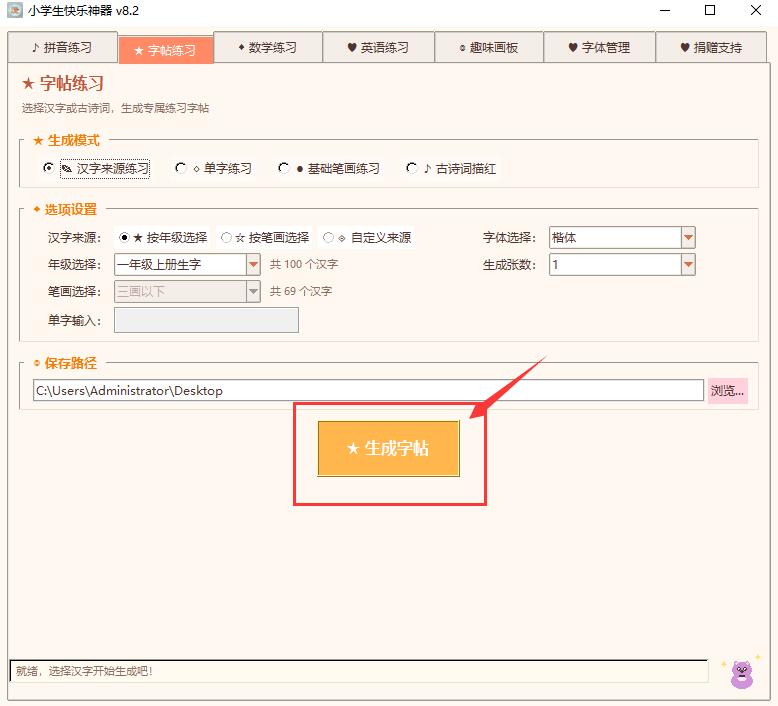The width and height of the screenshot is (778, 706).
Task: Click the purple mascot icon
Action: pyautogui.click(x=742, y=674)
